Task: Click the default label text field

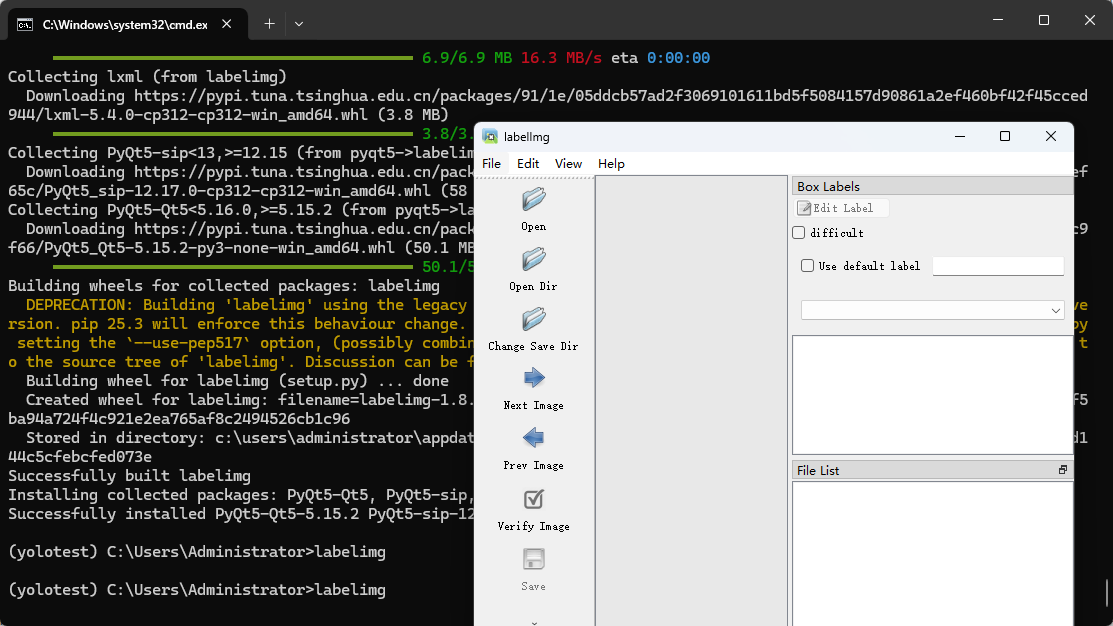Action: pyautogui.click(x=998, y=266)
